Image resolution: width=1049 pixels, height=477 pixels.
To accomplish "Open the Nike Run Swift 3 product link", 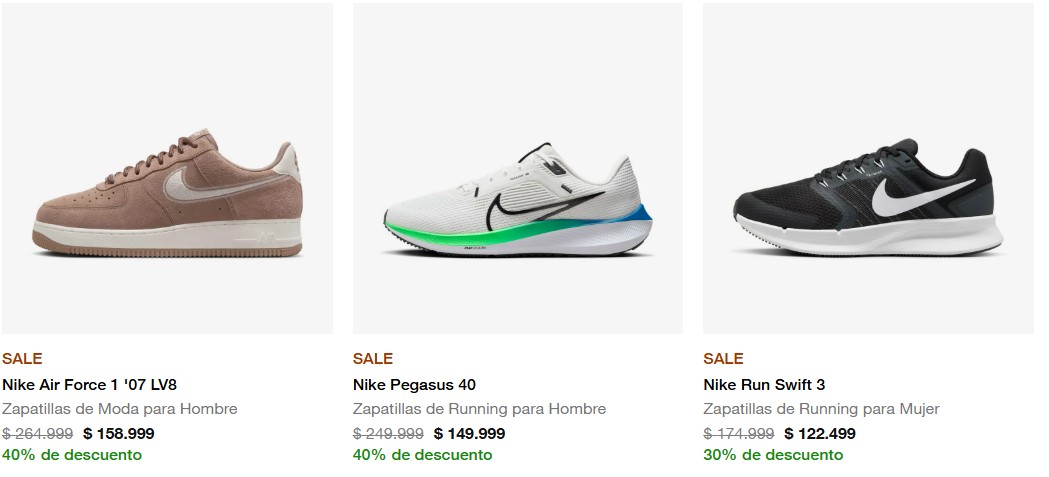I will (x=764, y=384).
